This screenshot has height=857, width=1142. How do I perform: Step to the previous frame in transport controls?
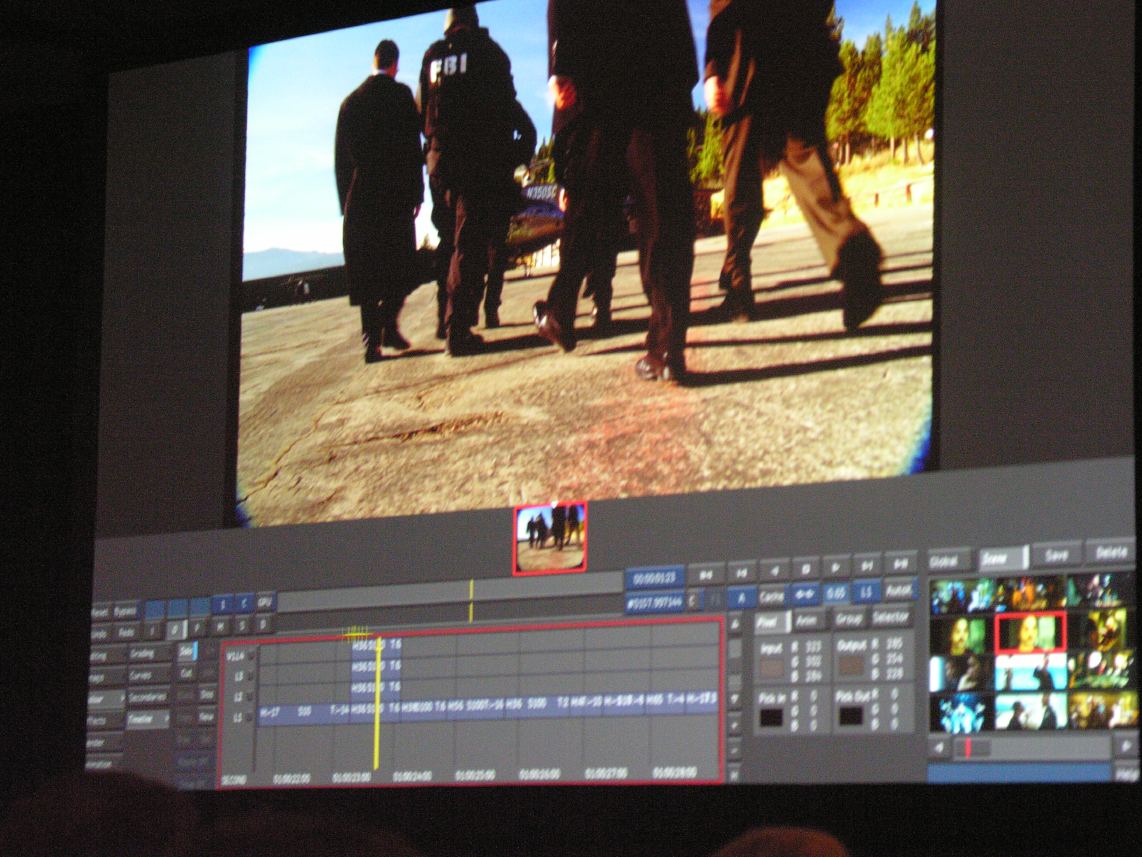pos(741,573)
